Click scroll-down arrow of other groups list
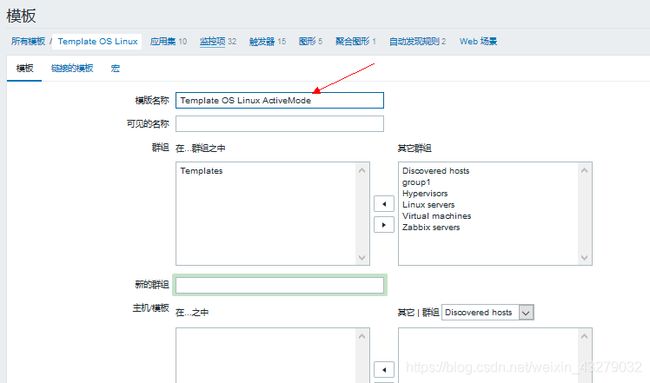650x383 pixels. pyautogui.click(x=585, y=258)
